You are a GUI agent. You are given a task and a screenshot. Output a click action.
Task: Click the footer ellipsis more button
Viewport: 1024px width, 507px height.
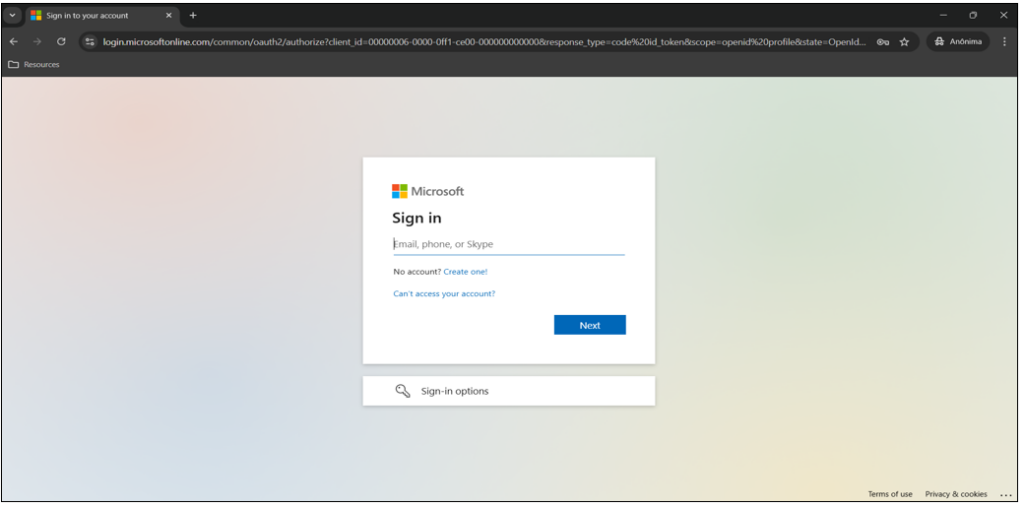click(x=1006, y=495)
